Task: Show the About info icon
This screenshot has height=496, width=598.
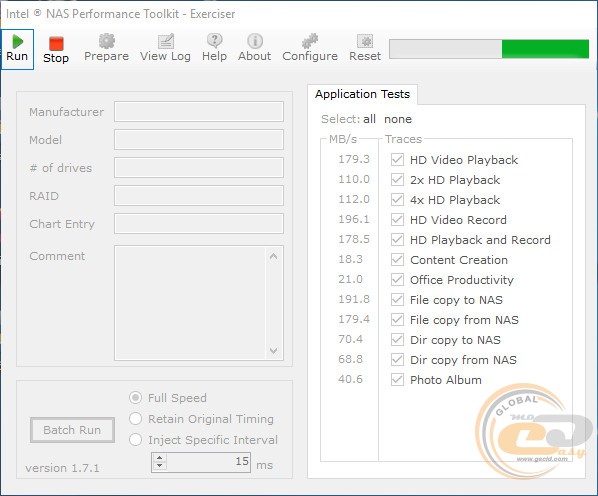Action: click(x=255, y=41)
